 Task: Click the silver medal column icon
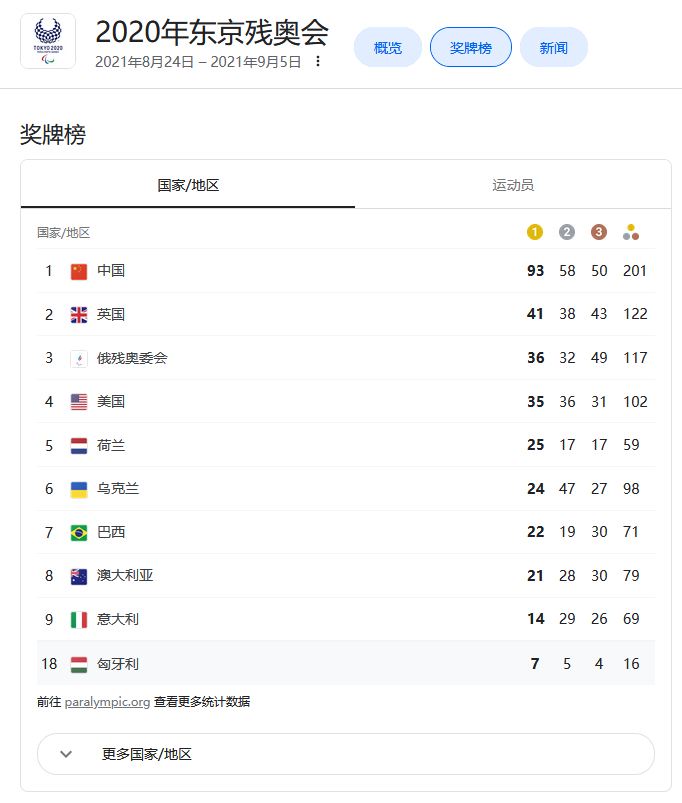567,232
